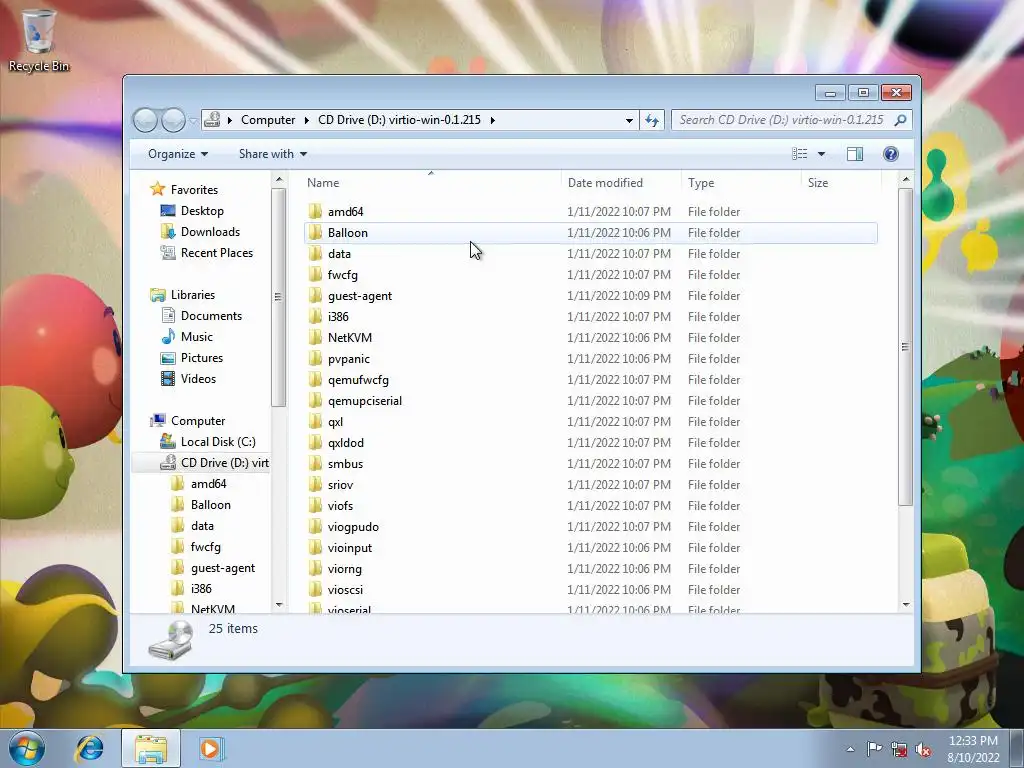The height and width of the screenshot is (768, 1024).
Task: Click the qemufwcfg folder icon
Action: click(315, 379)
